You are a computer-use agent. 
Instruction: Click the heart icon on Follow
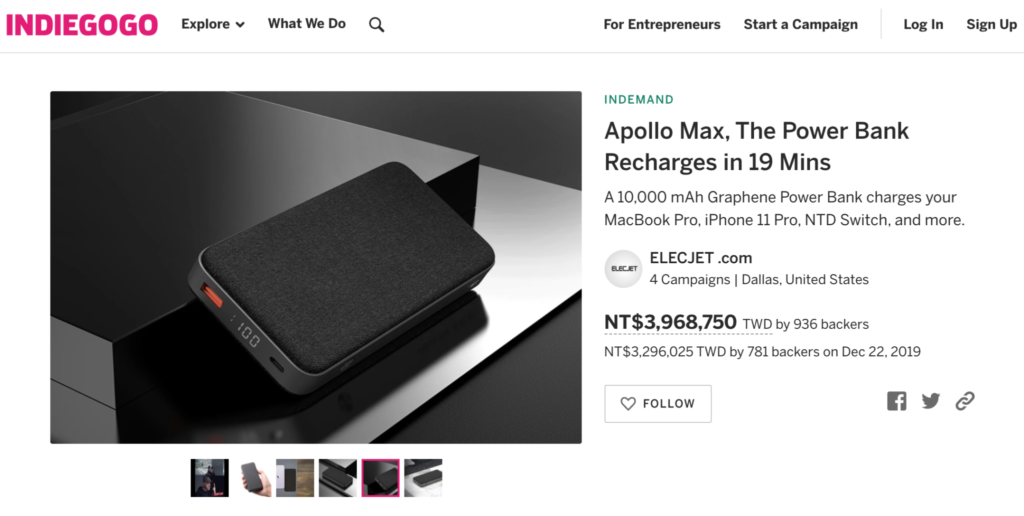point(628,404)
